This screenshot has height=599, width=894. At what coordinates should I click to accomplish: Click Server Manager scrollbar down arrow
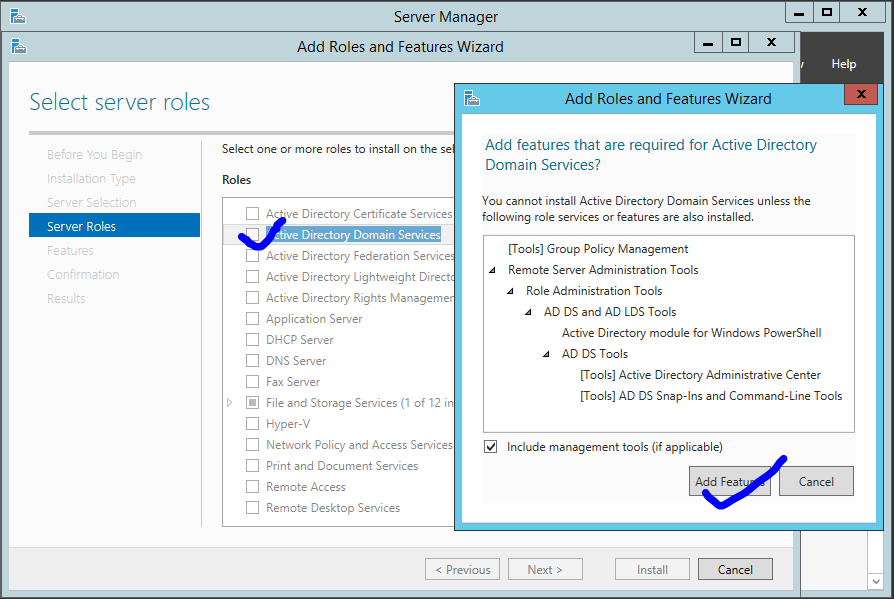(x=876, y=581)
